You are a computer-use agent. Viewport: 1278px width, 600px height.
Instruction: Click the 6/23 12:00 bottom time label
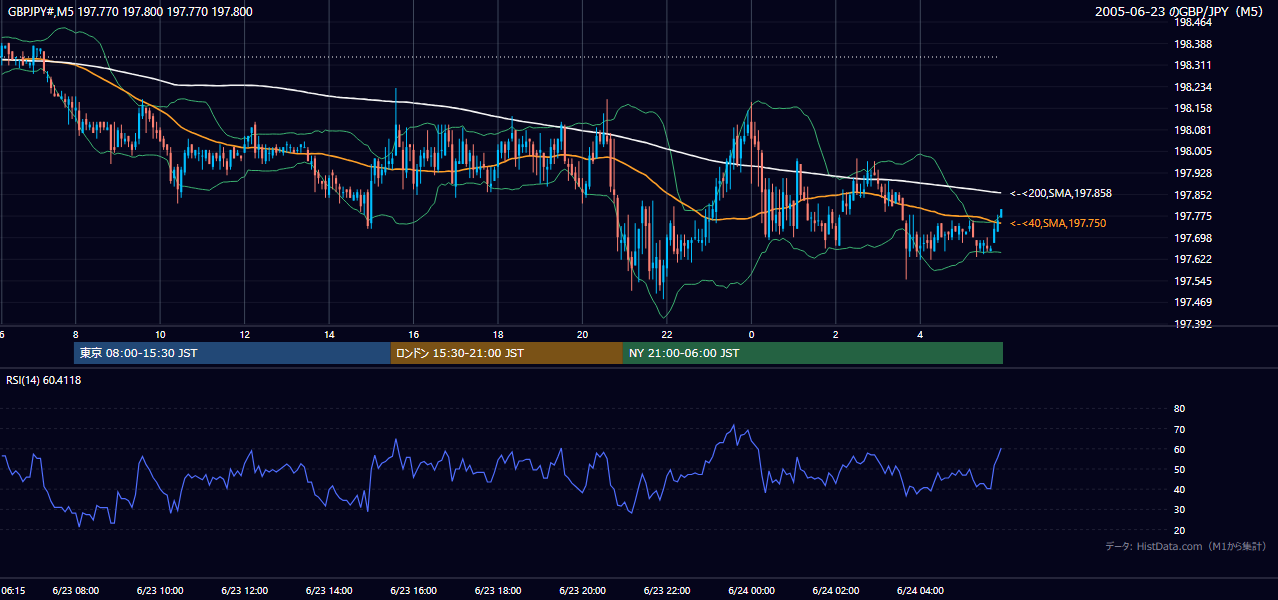coord(245,591)
